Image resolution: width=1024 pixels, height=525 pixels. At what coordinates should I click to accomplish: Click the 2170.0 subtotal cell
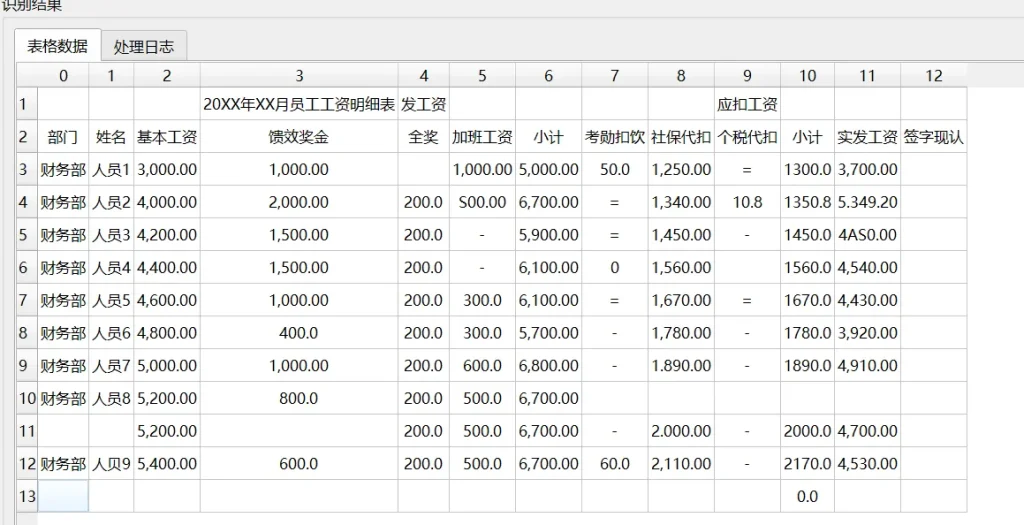[x=807, y=464]
